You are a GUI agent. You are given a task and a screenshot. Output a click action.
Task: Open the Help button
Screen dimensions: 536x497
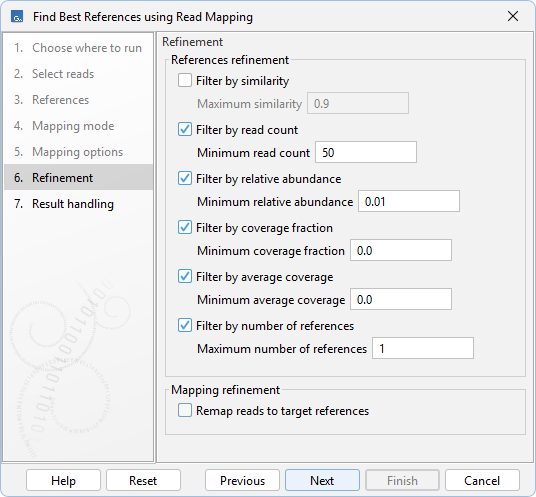[x=63, y=481]
